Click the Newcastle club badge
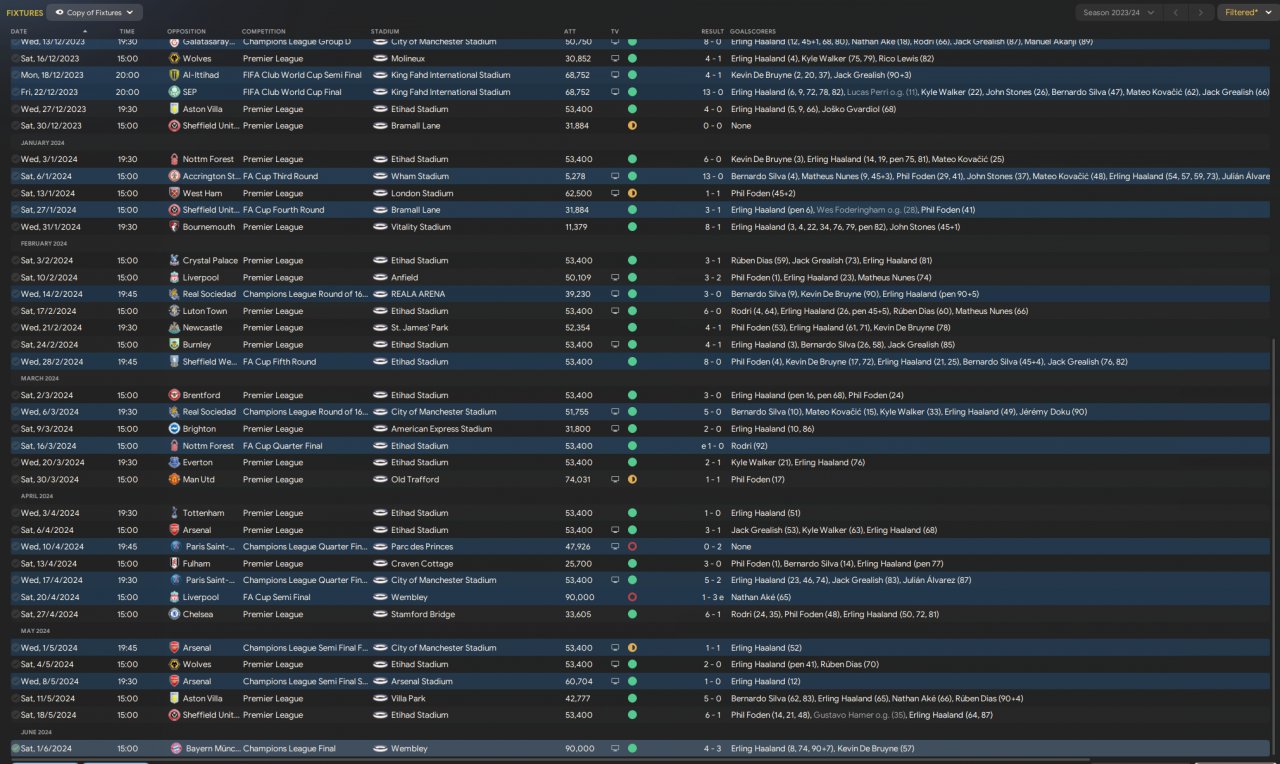The height and width of the screenshot is (764, 1280). point(175,328)
